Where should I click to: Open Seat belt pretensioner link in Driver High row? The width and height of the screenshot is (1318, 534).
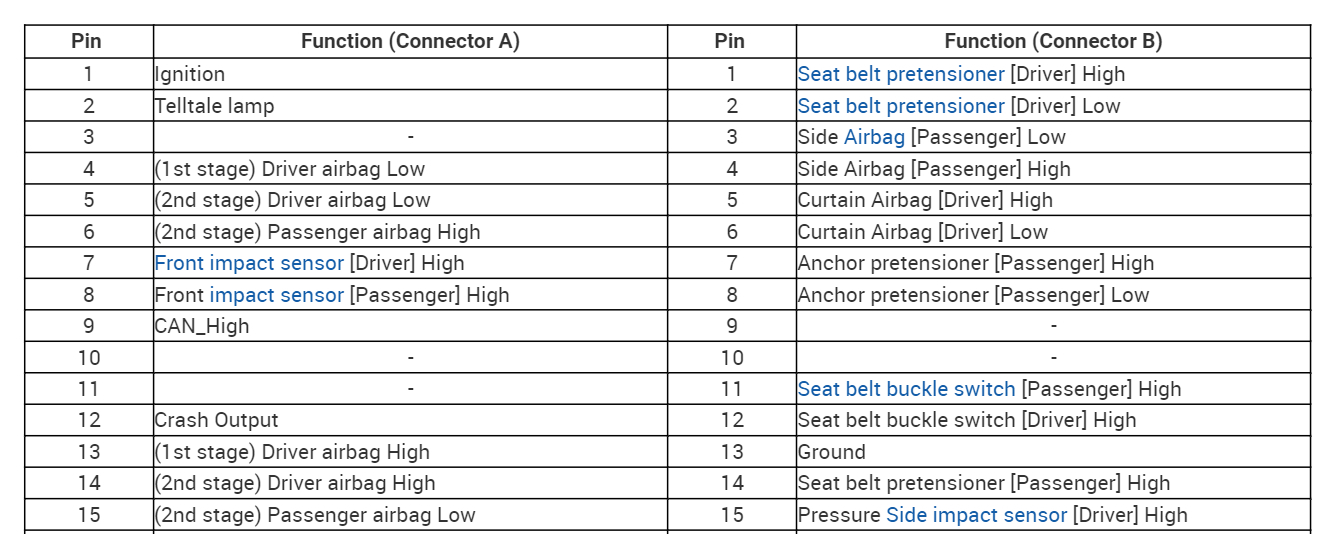(900, 74)
